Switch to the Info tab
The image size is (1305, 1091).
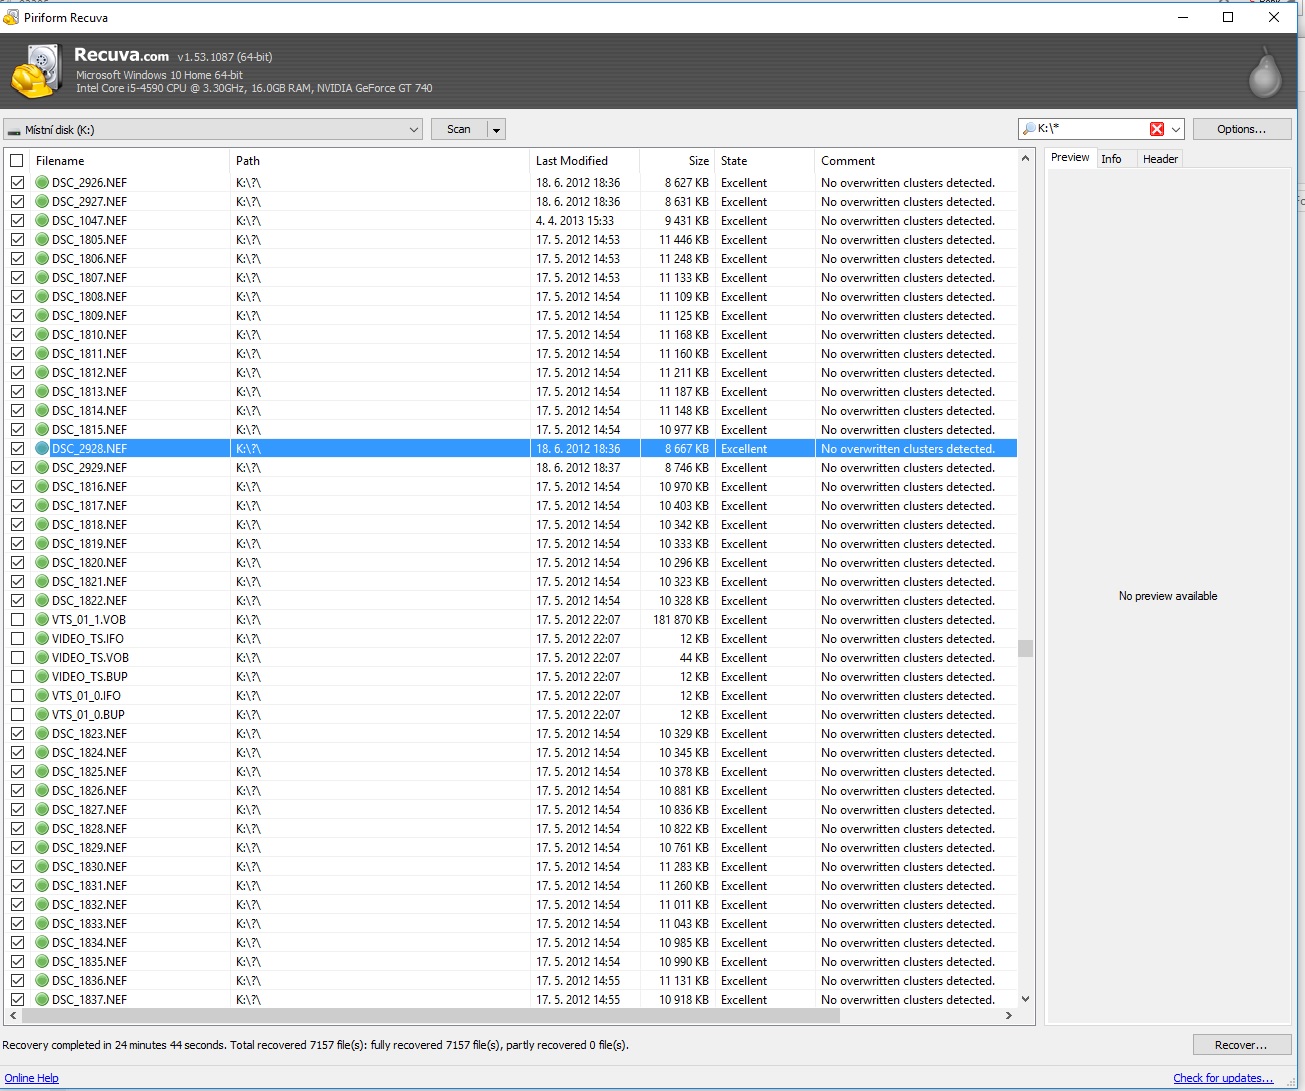tap(1111, 159)
